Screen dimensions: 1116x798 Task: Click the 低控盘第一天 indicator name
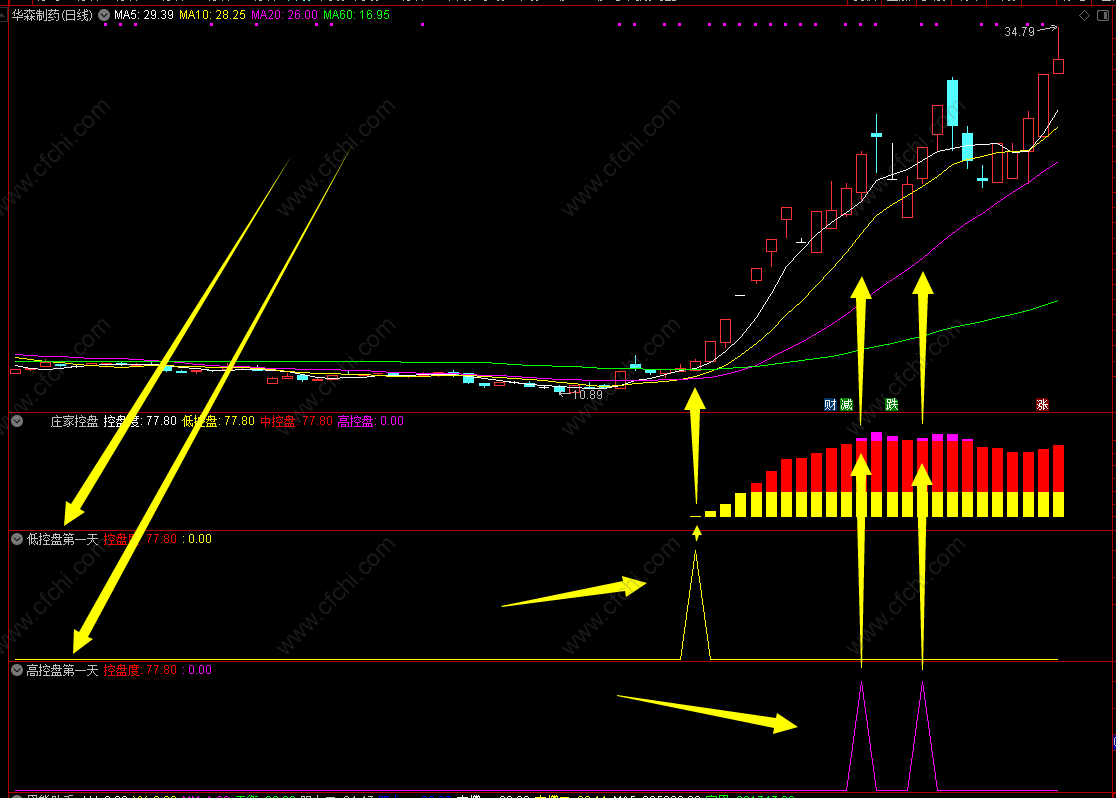[x=62, y=539]
